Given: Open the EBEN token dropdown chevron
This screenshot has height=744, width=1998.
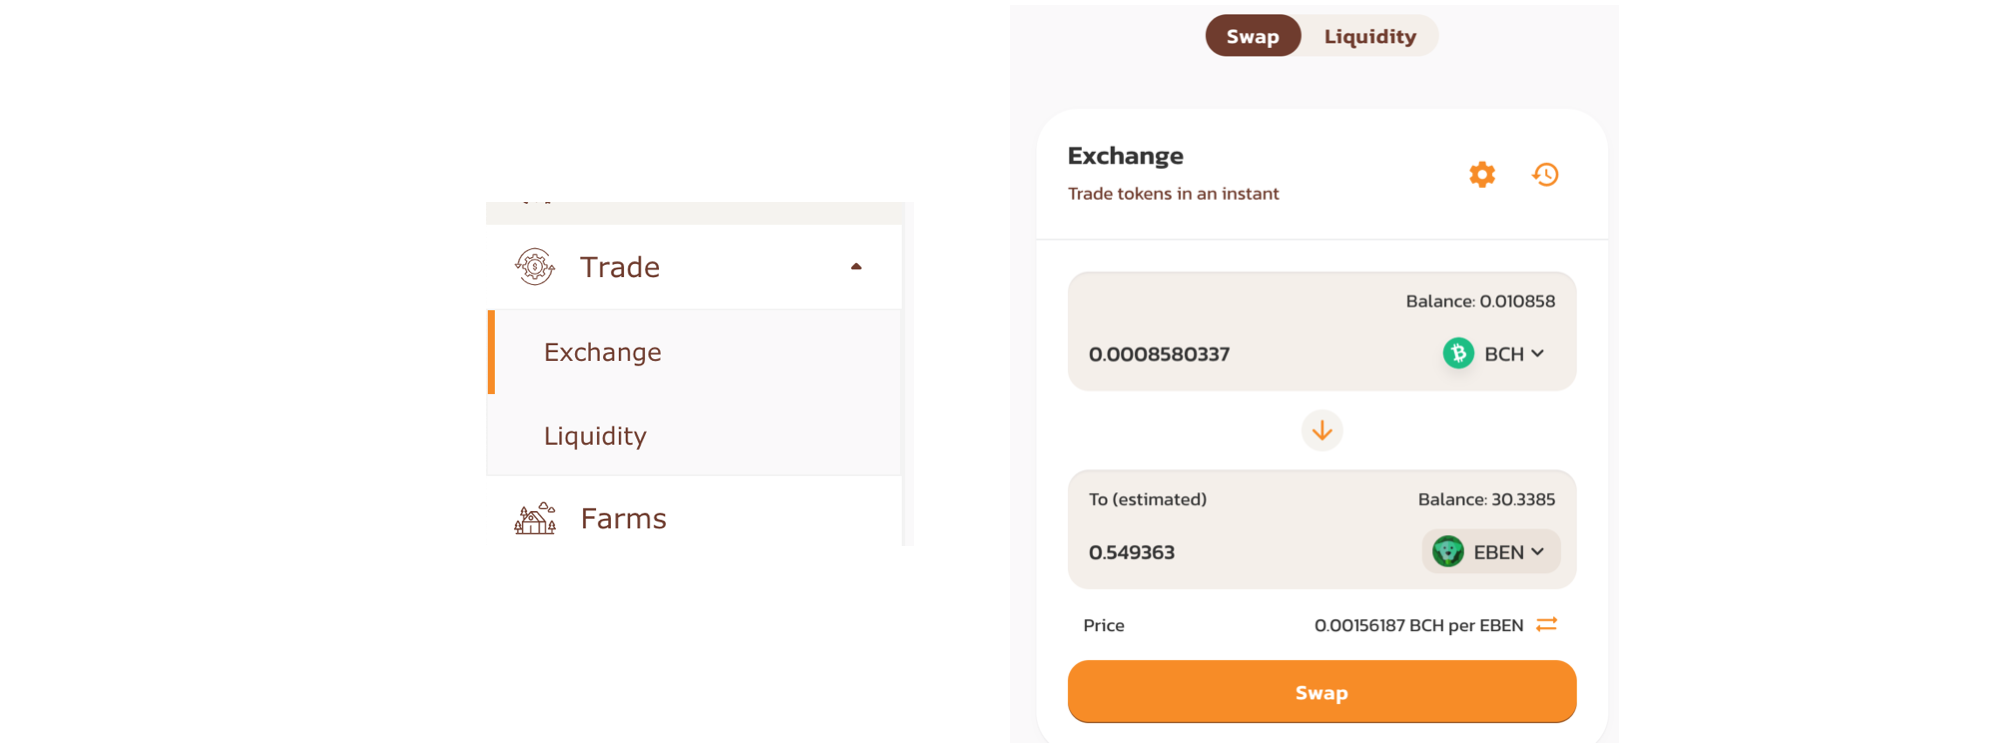Looking at the screenshot, I should click(1538, 552).
